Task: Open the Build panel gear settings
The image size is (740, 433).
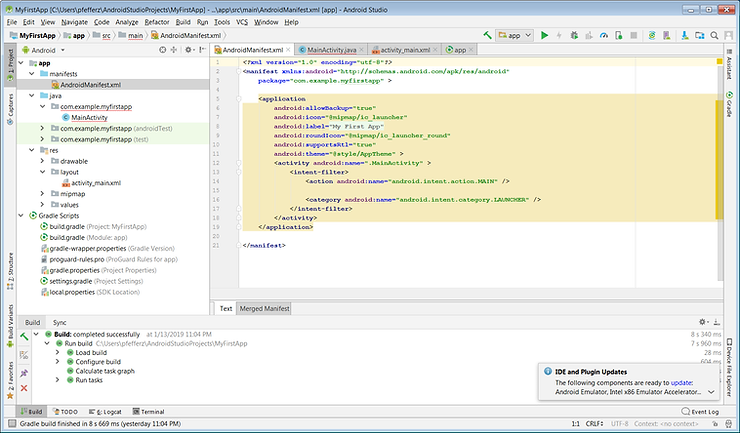Action: click(x=703, y=322)
